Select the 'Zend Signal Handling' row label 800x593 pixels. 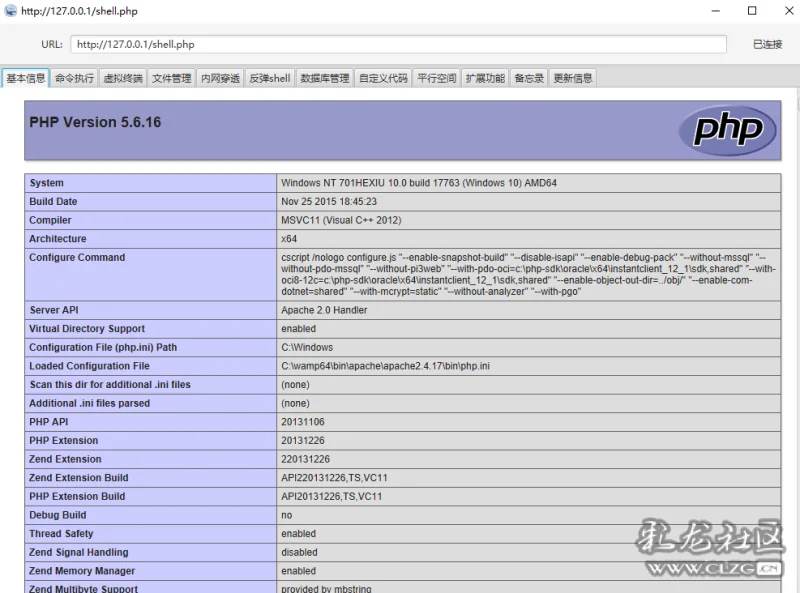tap(79, 552)
